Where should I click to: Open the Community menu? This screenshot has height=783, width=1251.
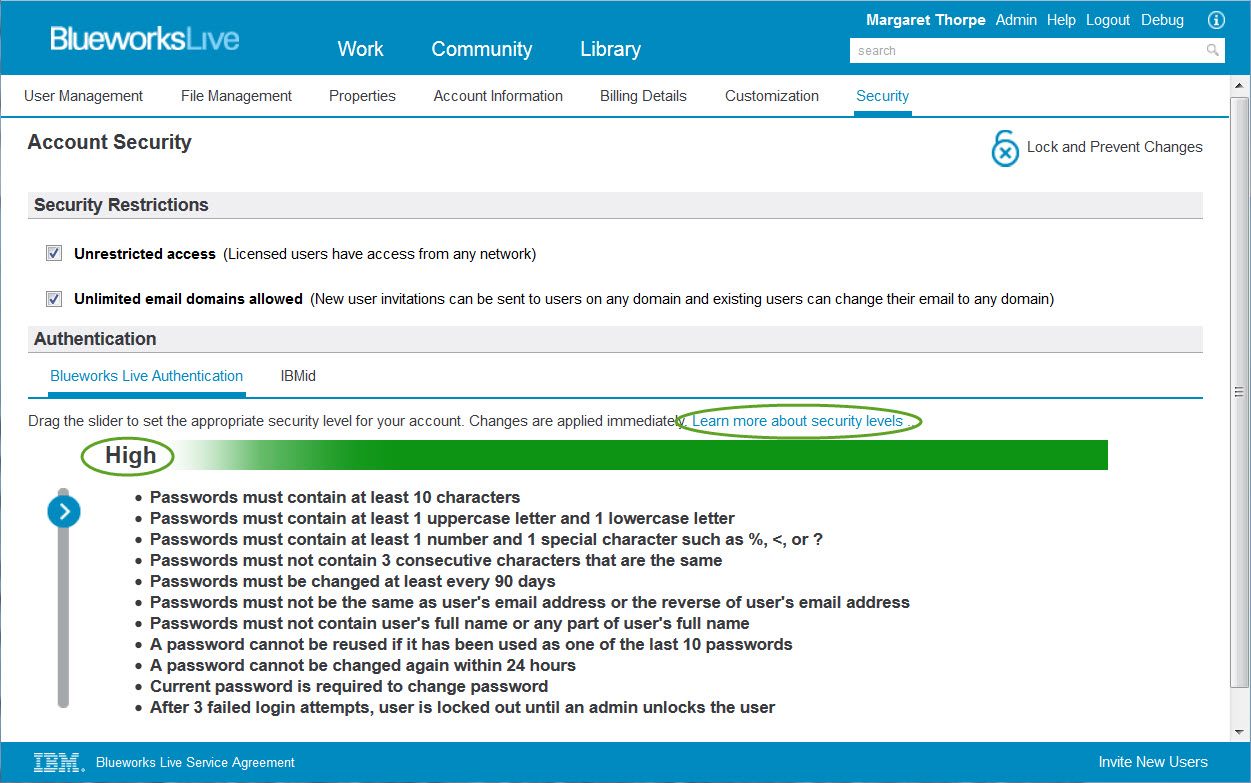pyautogui.click(x=482, y=49)
